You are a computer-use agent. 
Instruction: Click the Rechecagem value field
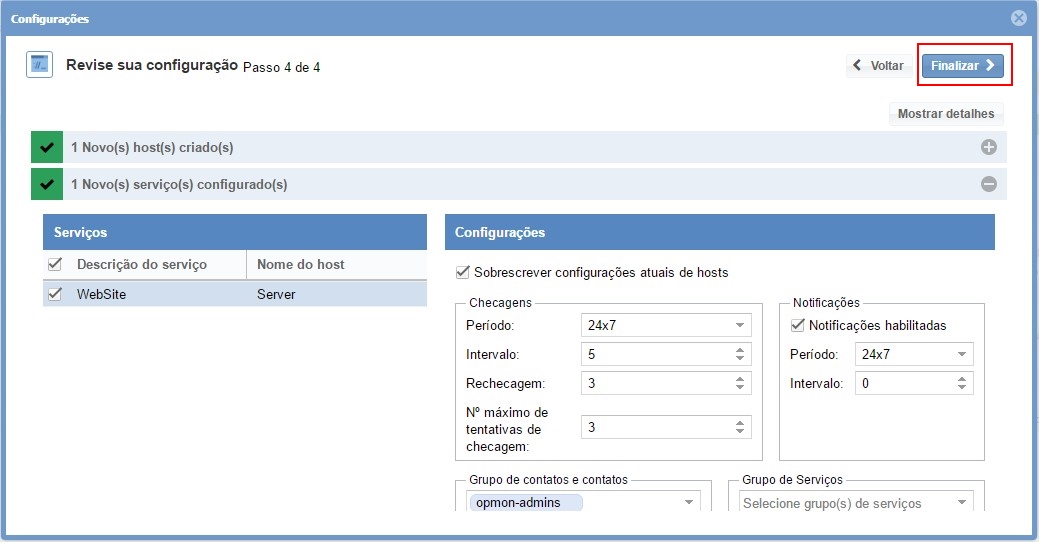coord(655,383)
